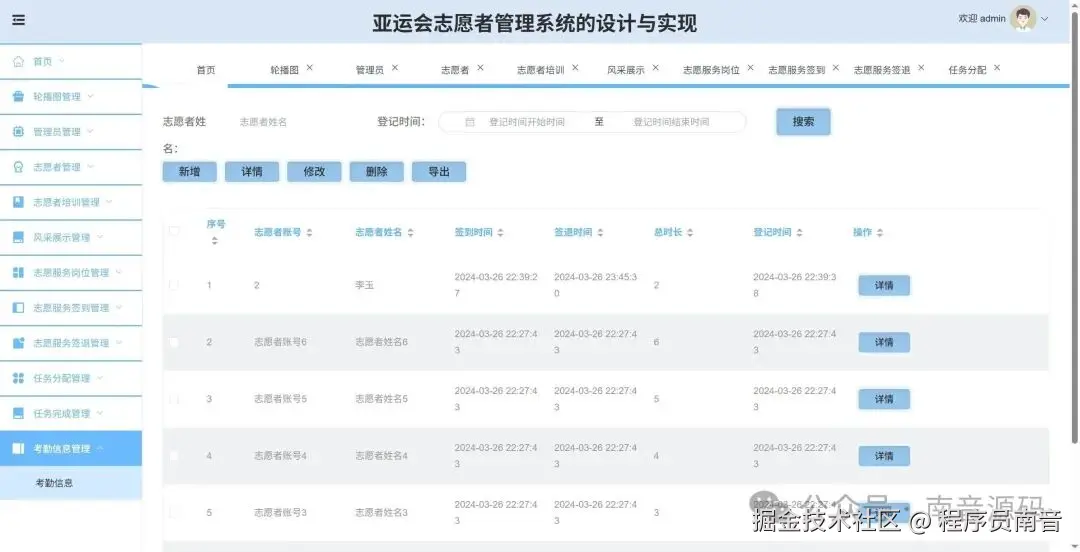The width and height of the screenshot is (1080, 552).
Task: Click the calendar icon in date range
Action: [x=470, y=122]
